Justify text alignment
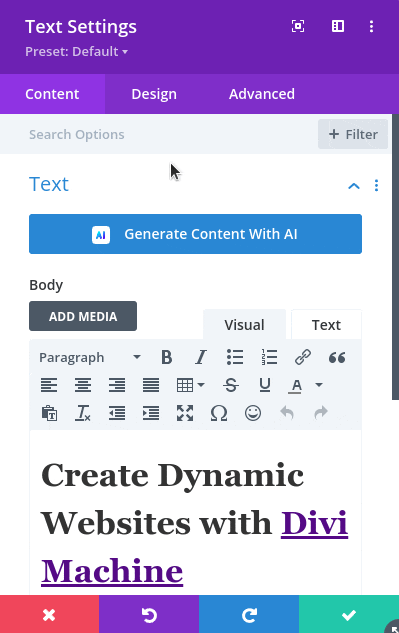This screenshot has width=399, height=633. click(151, 385)
